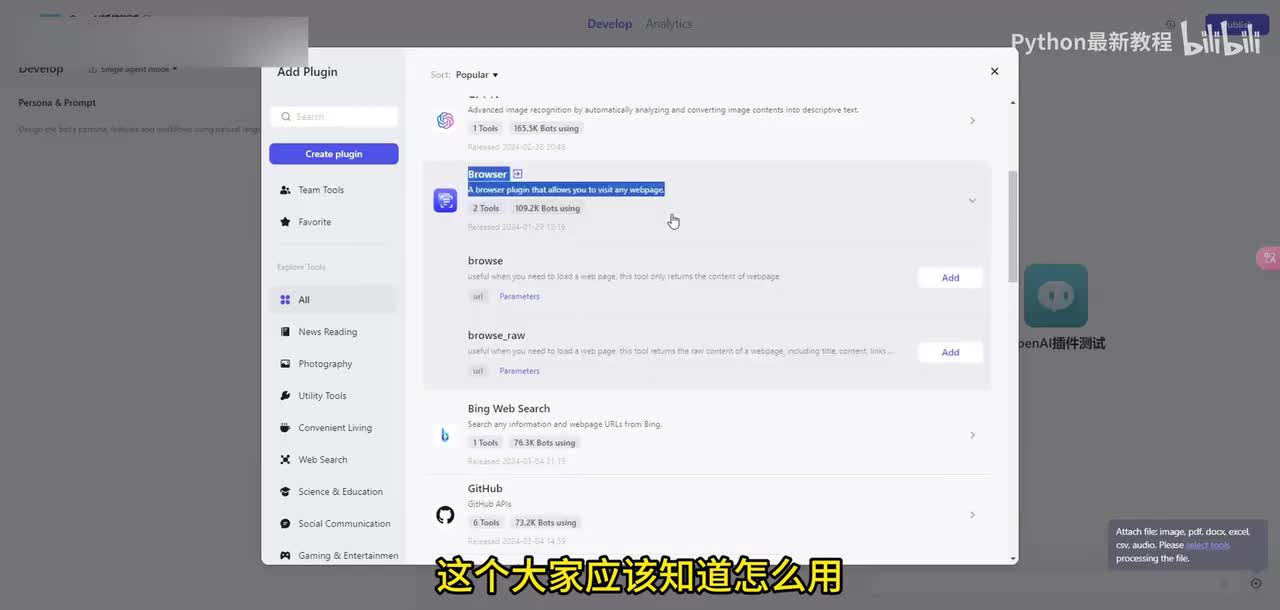Click the GitHub plugin logo icon
Screen dimensions: 1280x610
point(445,515)
